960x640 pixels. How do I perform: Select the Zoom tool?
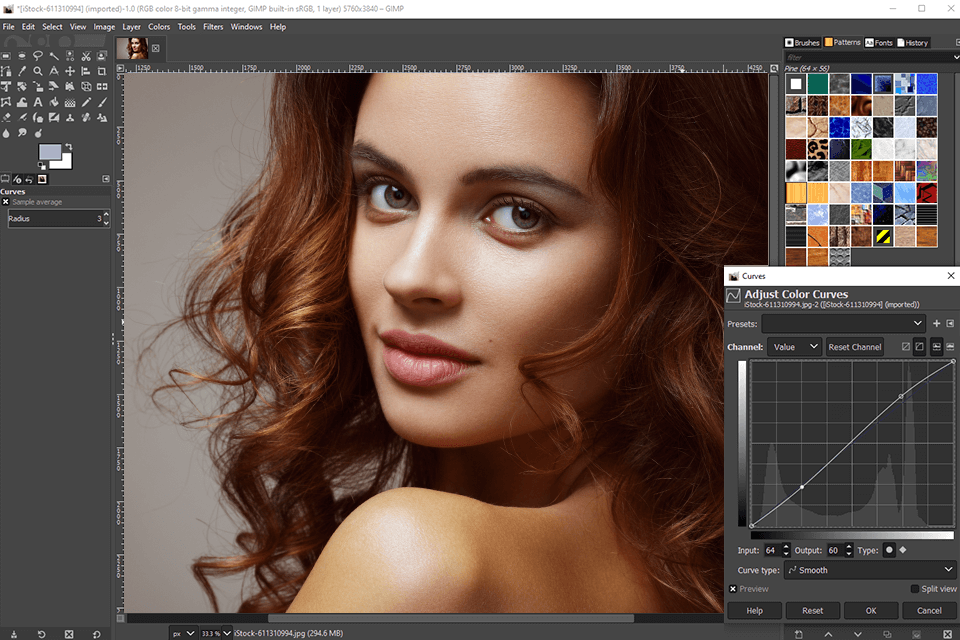pos(37,70)
